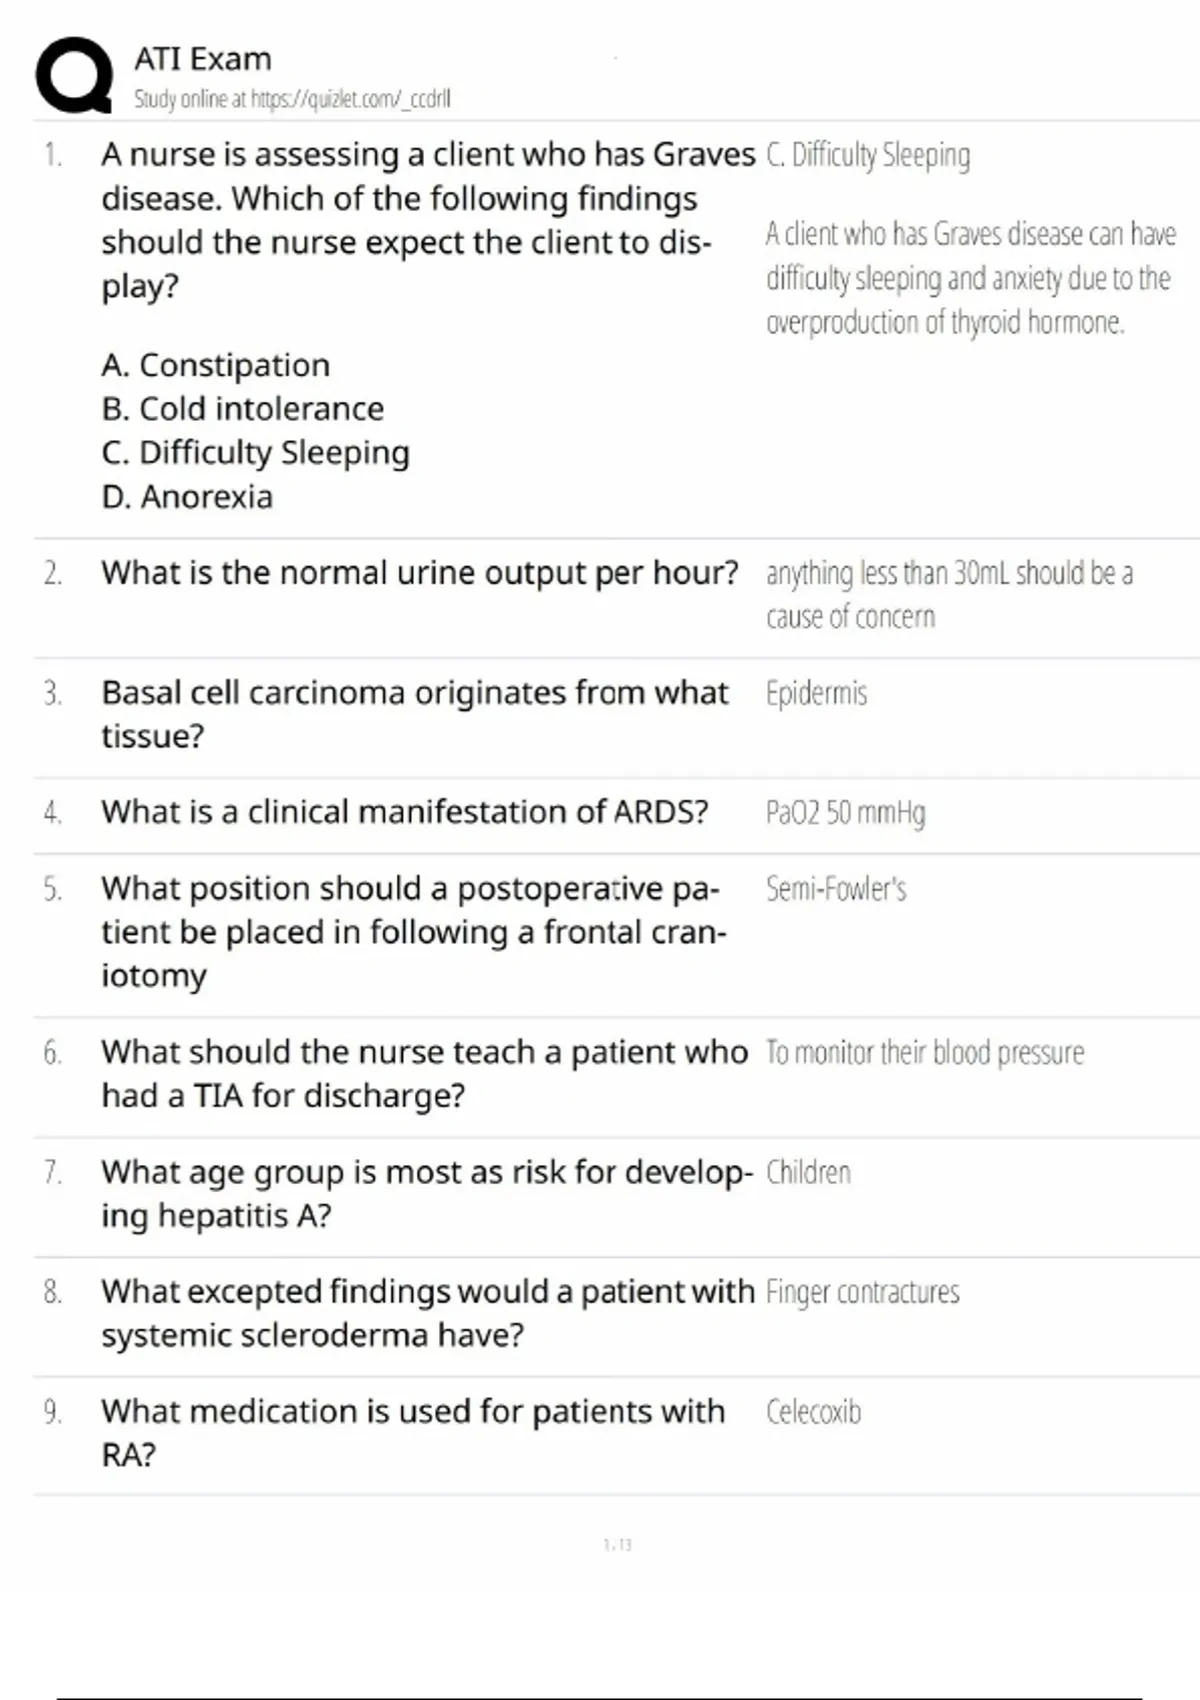This screenshot has height=1700, width=1200.
Task: Click the page number at bottom
Action: [618, 1545]
